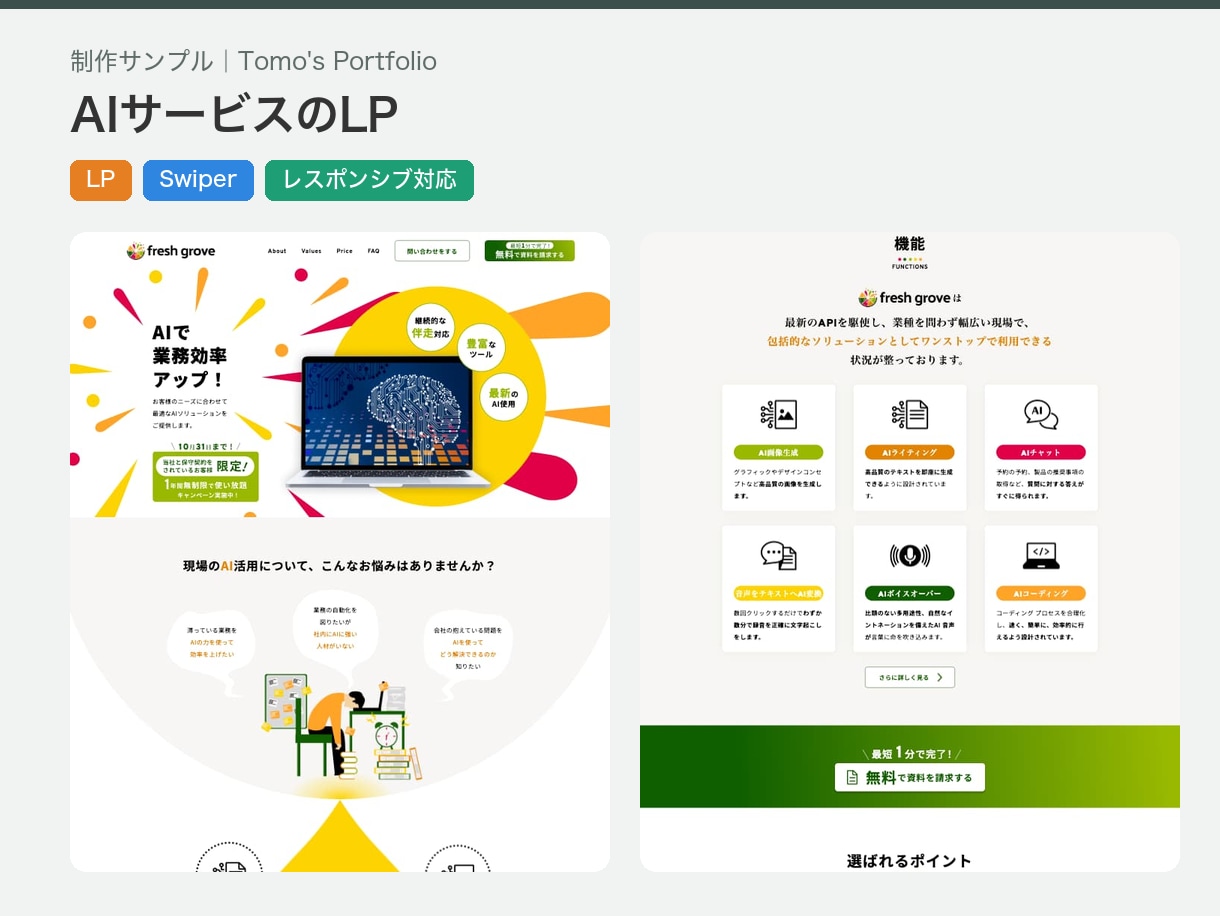Click the 最新のAI使用 circle badge
This screenshot has height=916, width=1220.
(503, 398)
